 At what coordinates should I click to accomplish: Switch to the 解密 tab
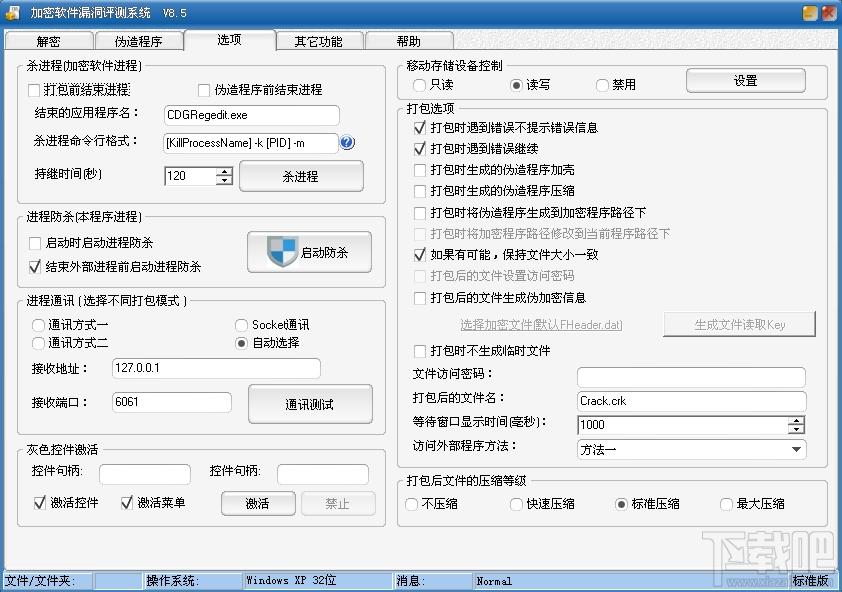(x=48, y=41)
